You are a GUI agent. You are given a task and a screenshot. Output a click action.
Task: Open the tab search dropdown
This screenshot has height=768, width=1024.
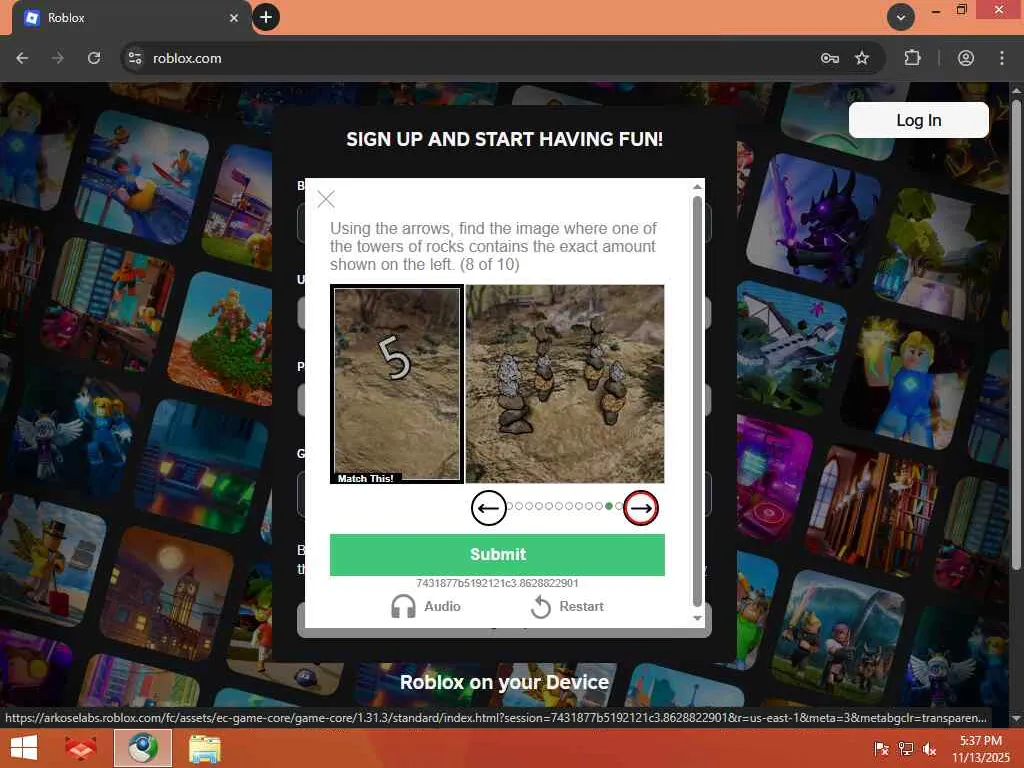pyautogui.click(x=901, y=18)
